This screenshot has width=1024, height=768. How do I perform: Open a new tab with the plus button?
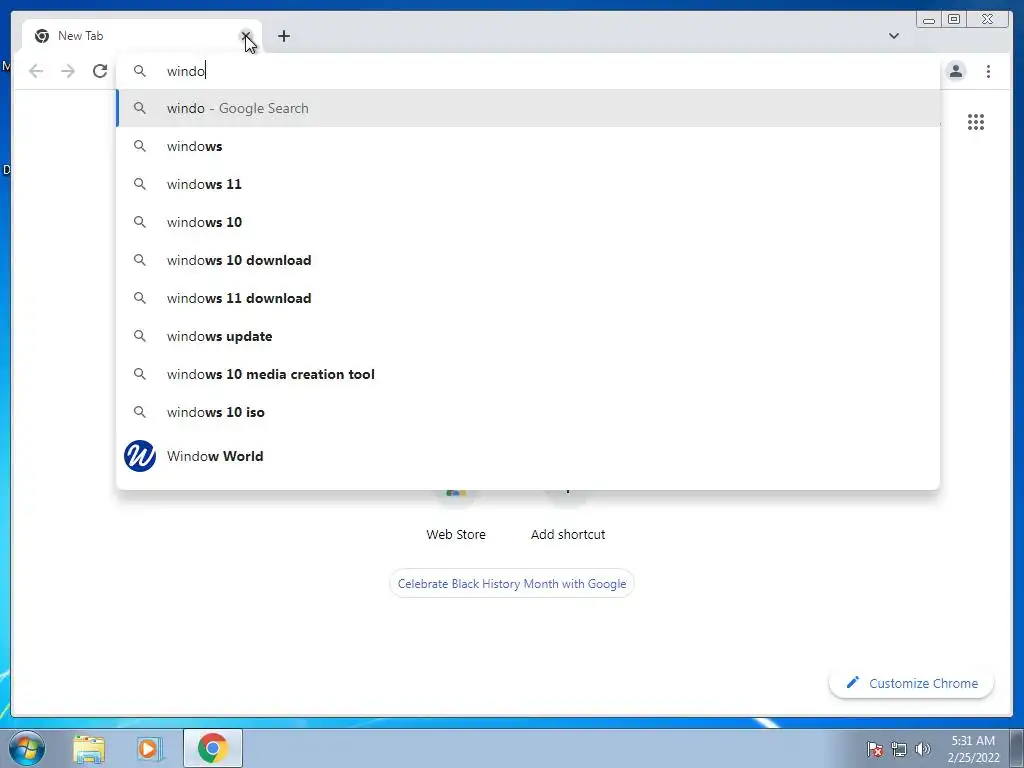tap(283, 36)
